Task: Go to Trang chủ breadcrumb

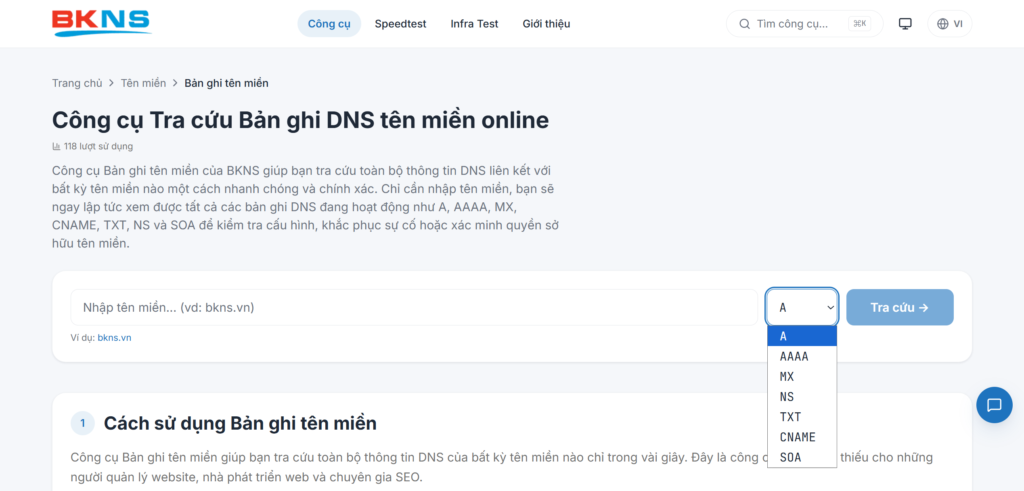Action: [77, 83]
